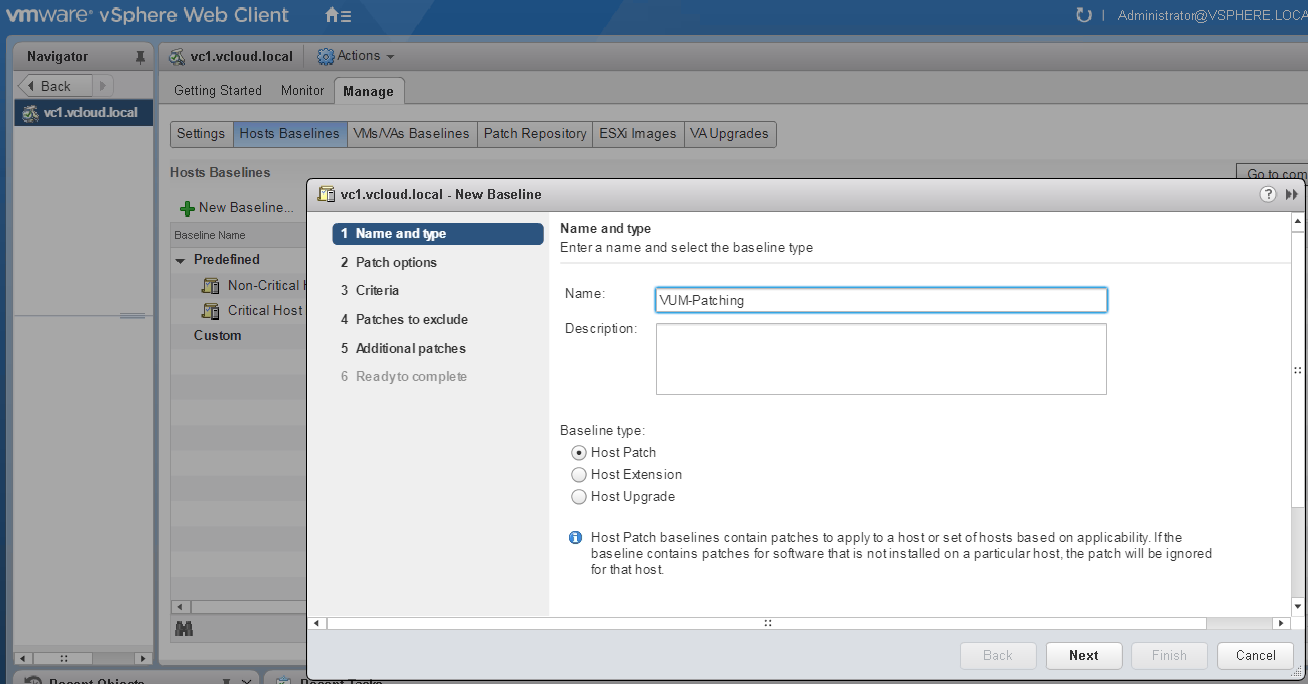Image resolution: width=1308 pixels, height=684 pixels.
Task: Click the forward history arrow beside Back
Action: pos(103,86)
